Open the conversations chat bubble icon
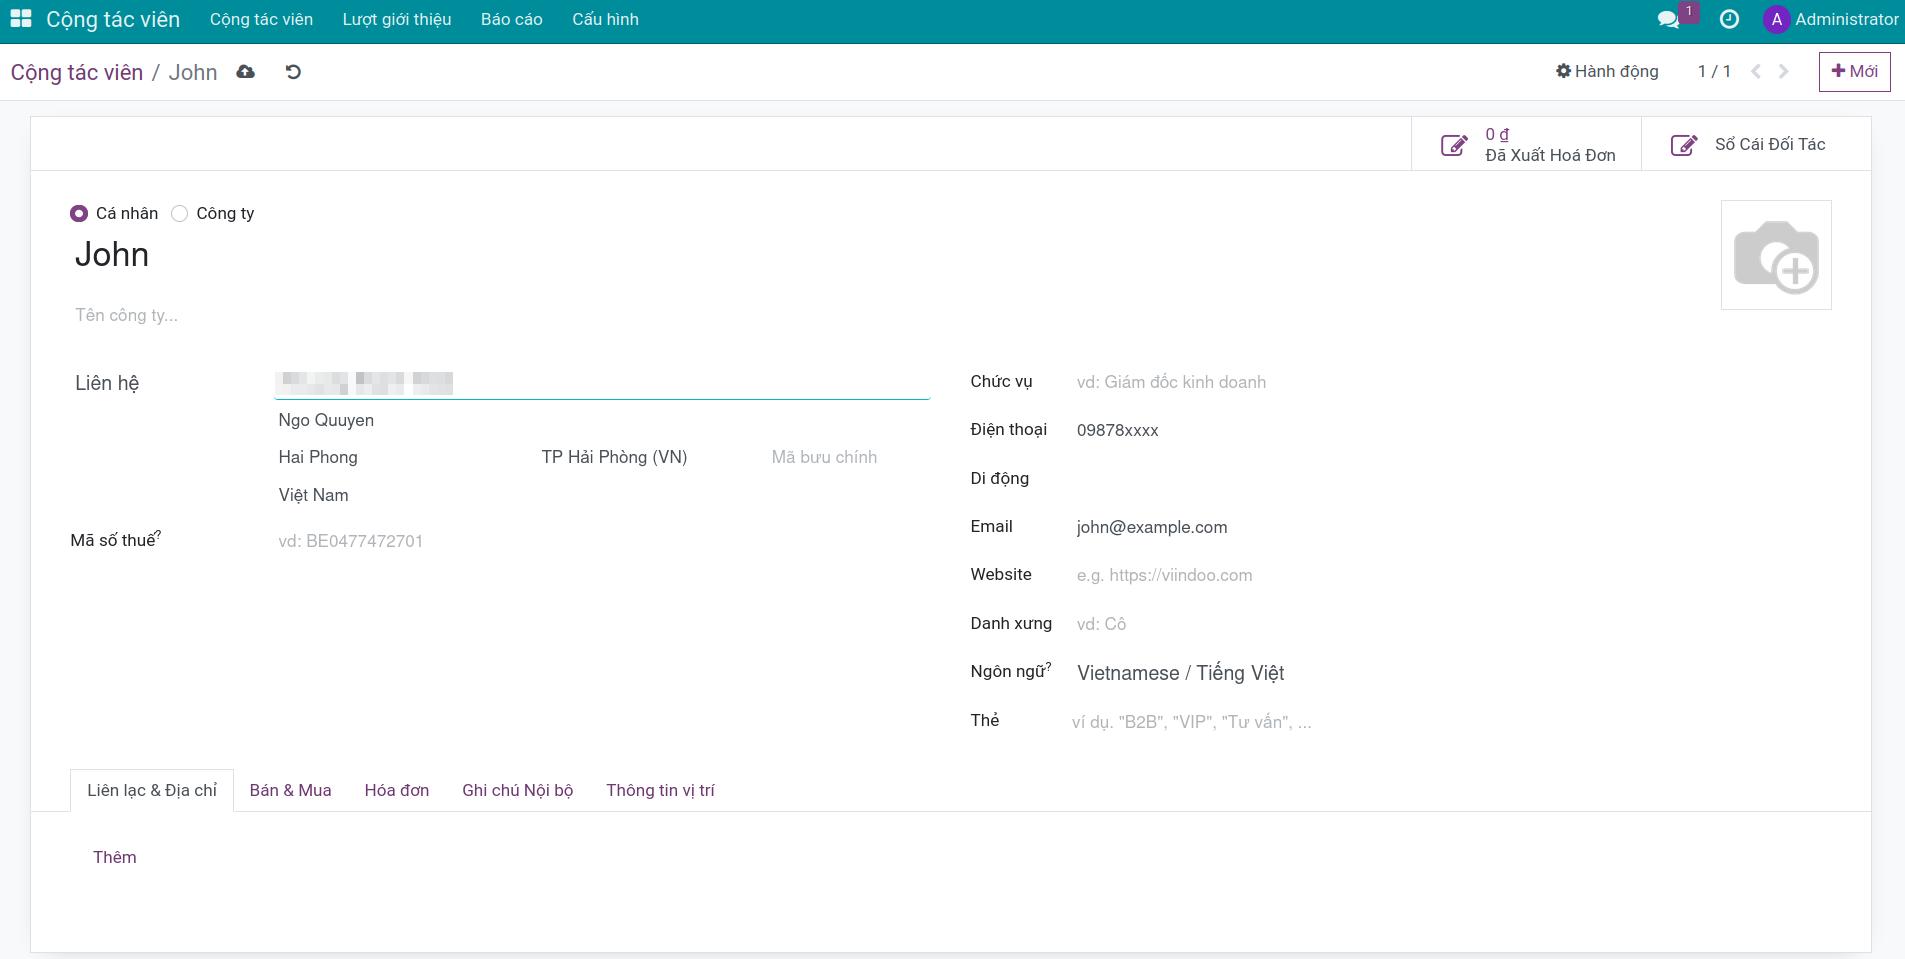 (1668, 19)
